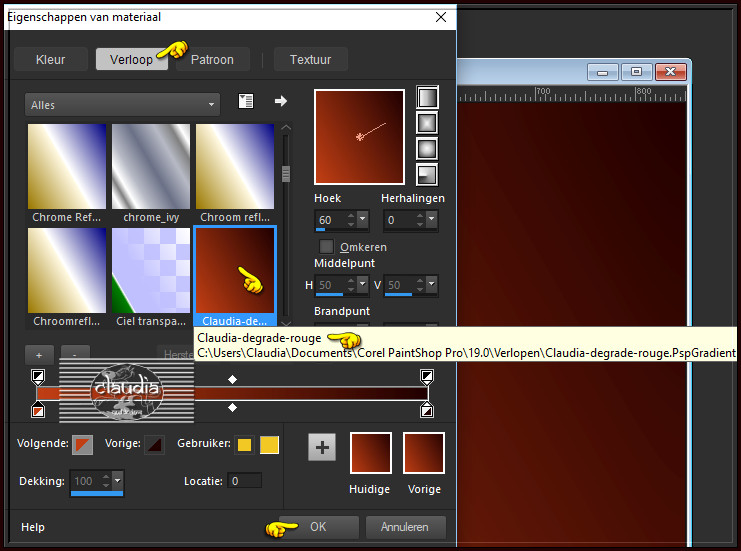This screenshot has height=551, width=741.
Task: Click the Help button
Action: [33, 527]
